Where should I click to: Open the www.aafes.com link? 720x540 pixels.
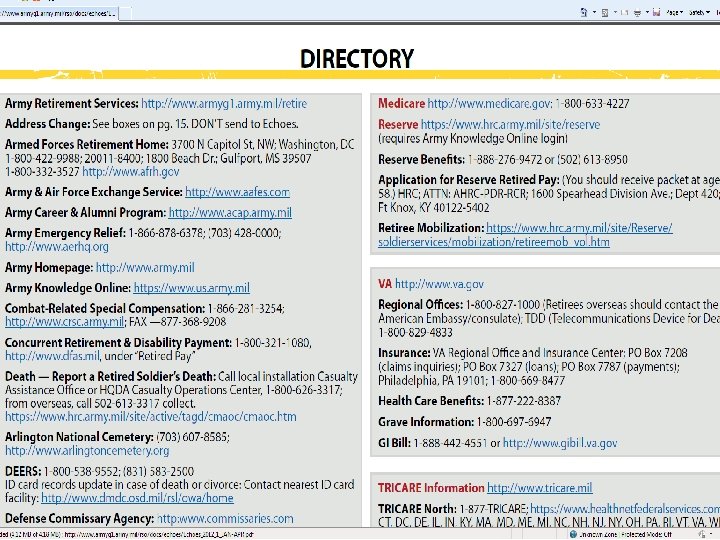[x=237, y=192]
